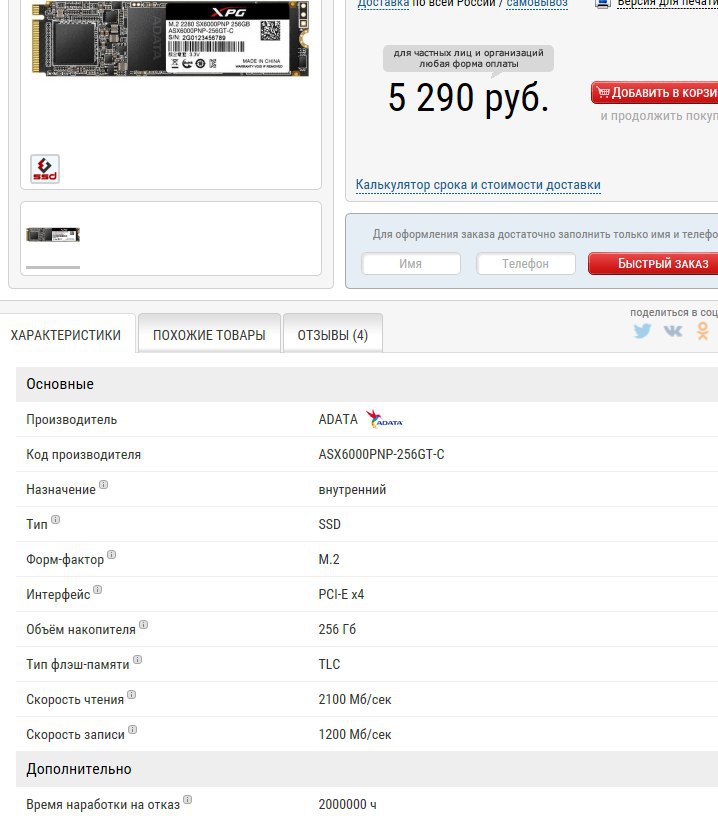Focus the Телефон input field
Viewport: 718px width, 819px height.
526,264
